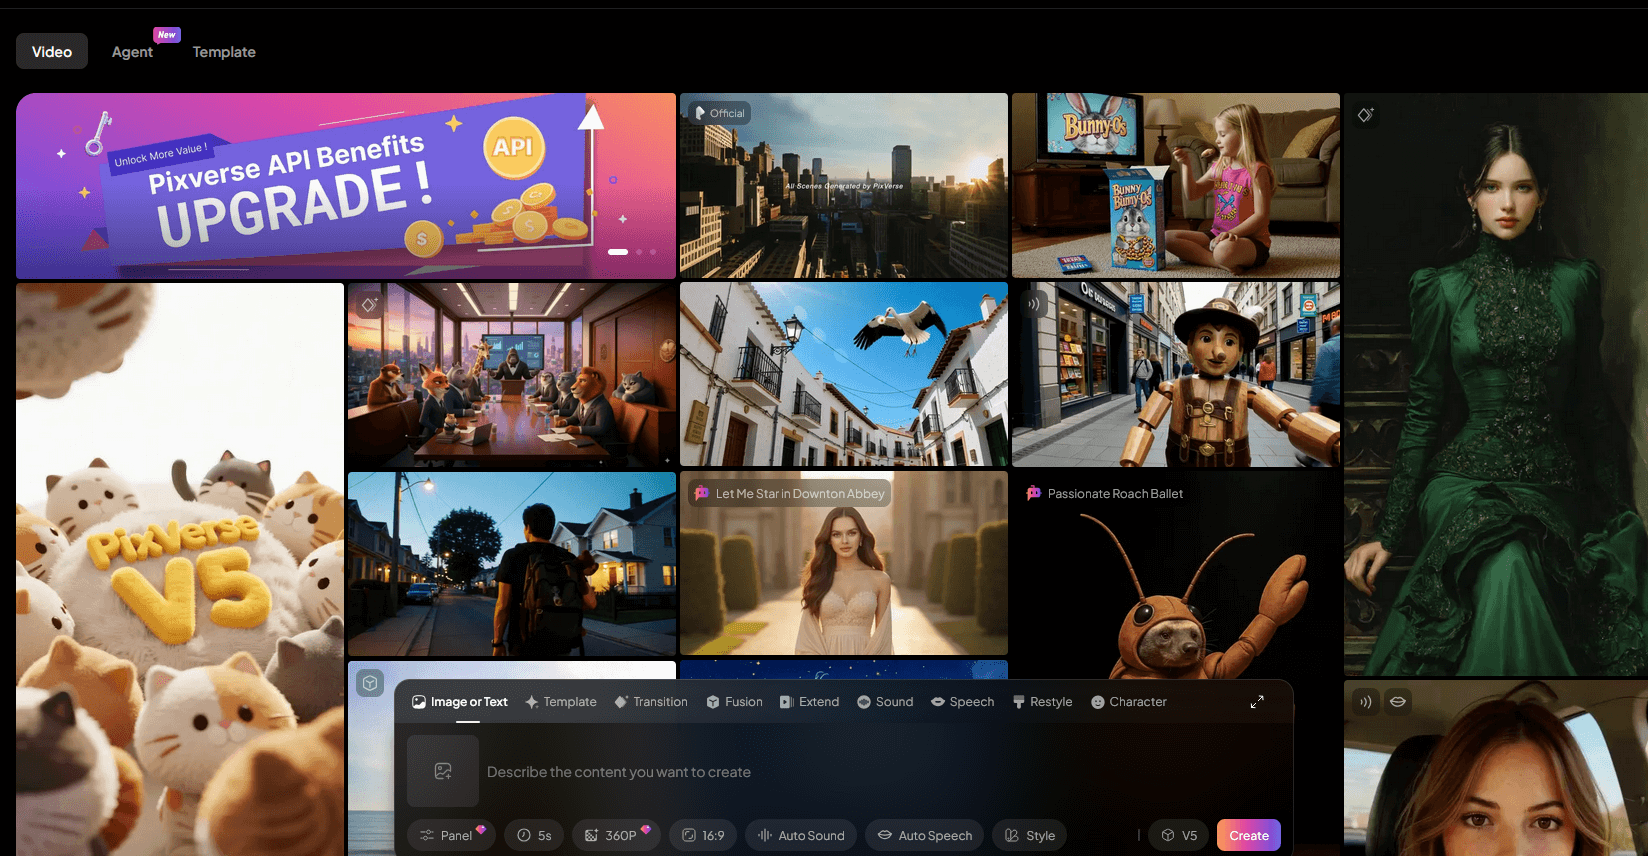Switch to the Agent tab
Image resolution: width=1648 pixels, height=856 pixels.
point(132,52)
